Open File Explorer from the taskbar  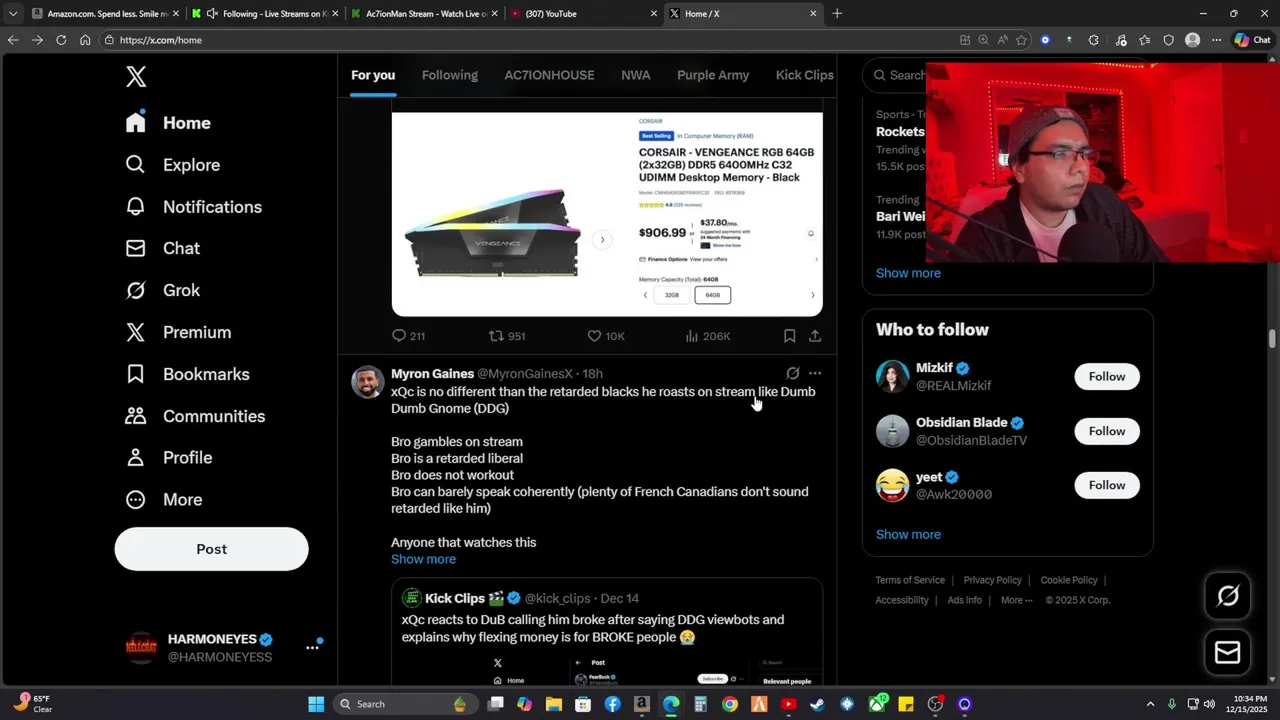click(554, 704)
